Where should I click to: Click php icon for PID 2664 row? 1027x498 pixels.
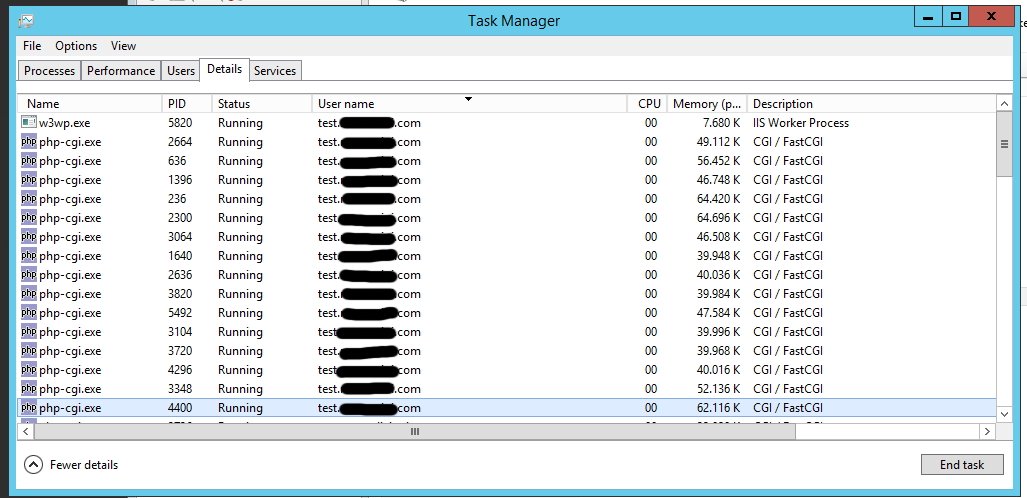[x=28, y=142]
